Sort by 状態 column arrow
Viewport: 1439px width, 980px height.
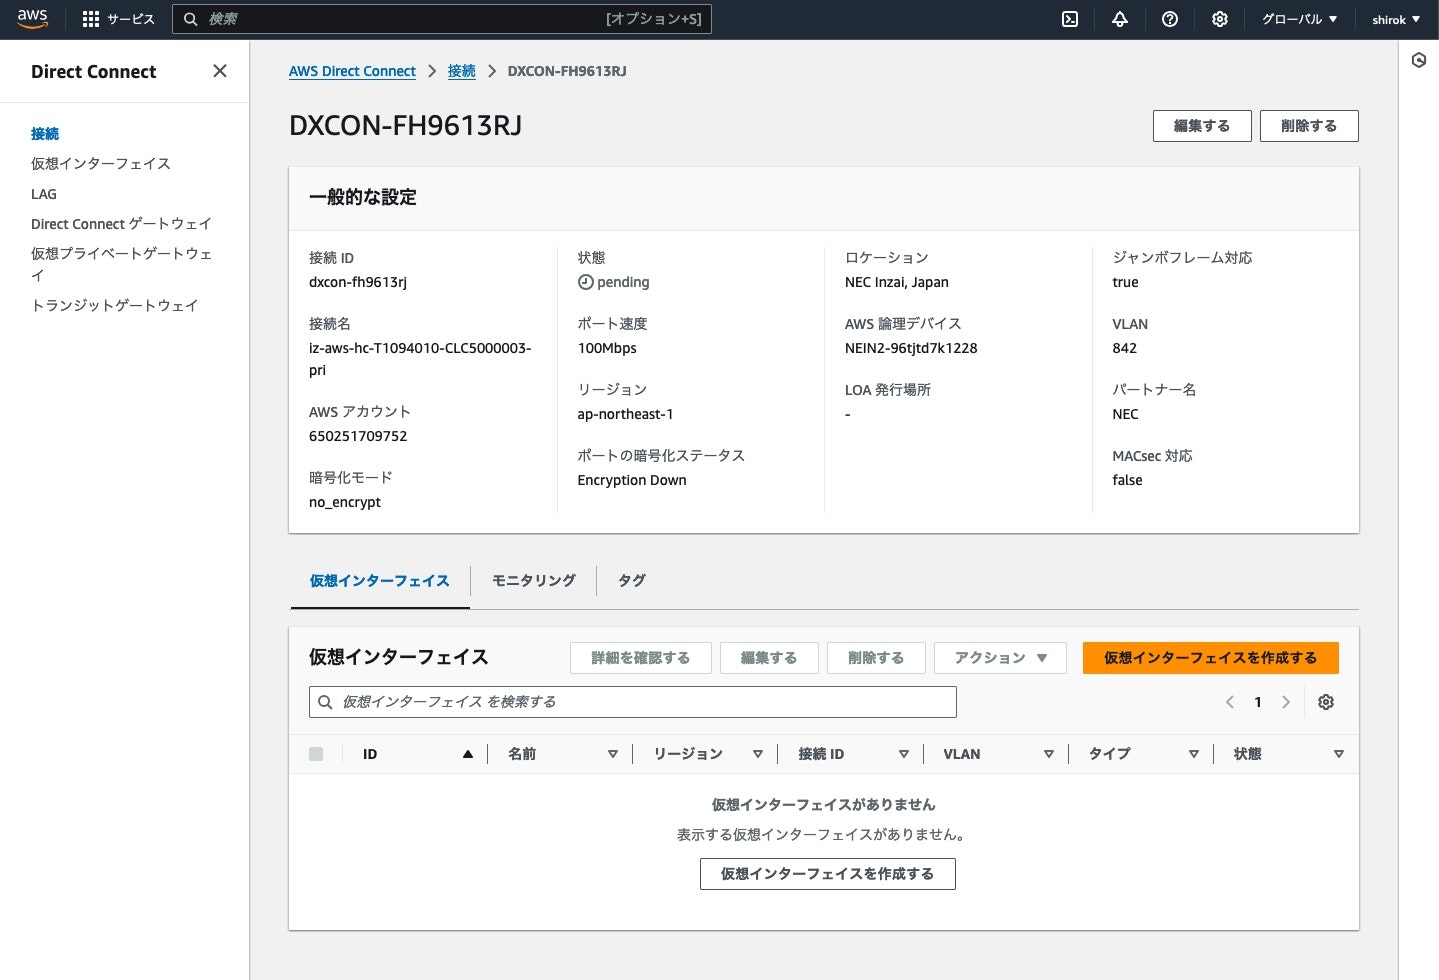coord(1338,754)
